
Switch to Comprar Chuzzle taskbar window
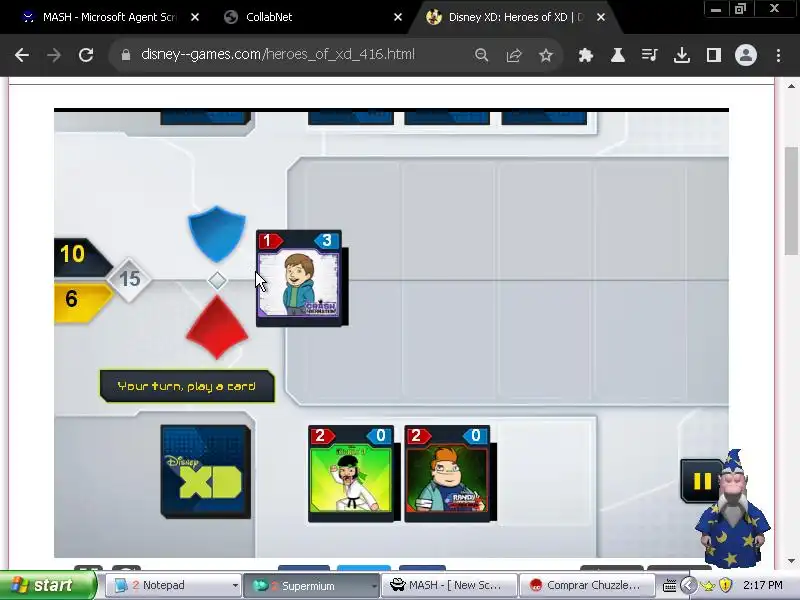tap(586, 585)
